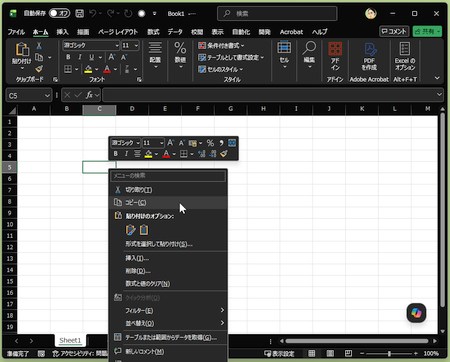Screen dimensions: 450x362
Task: Apply borders with ribbon borders icon
Action: pos(68,69)
